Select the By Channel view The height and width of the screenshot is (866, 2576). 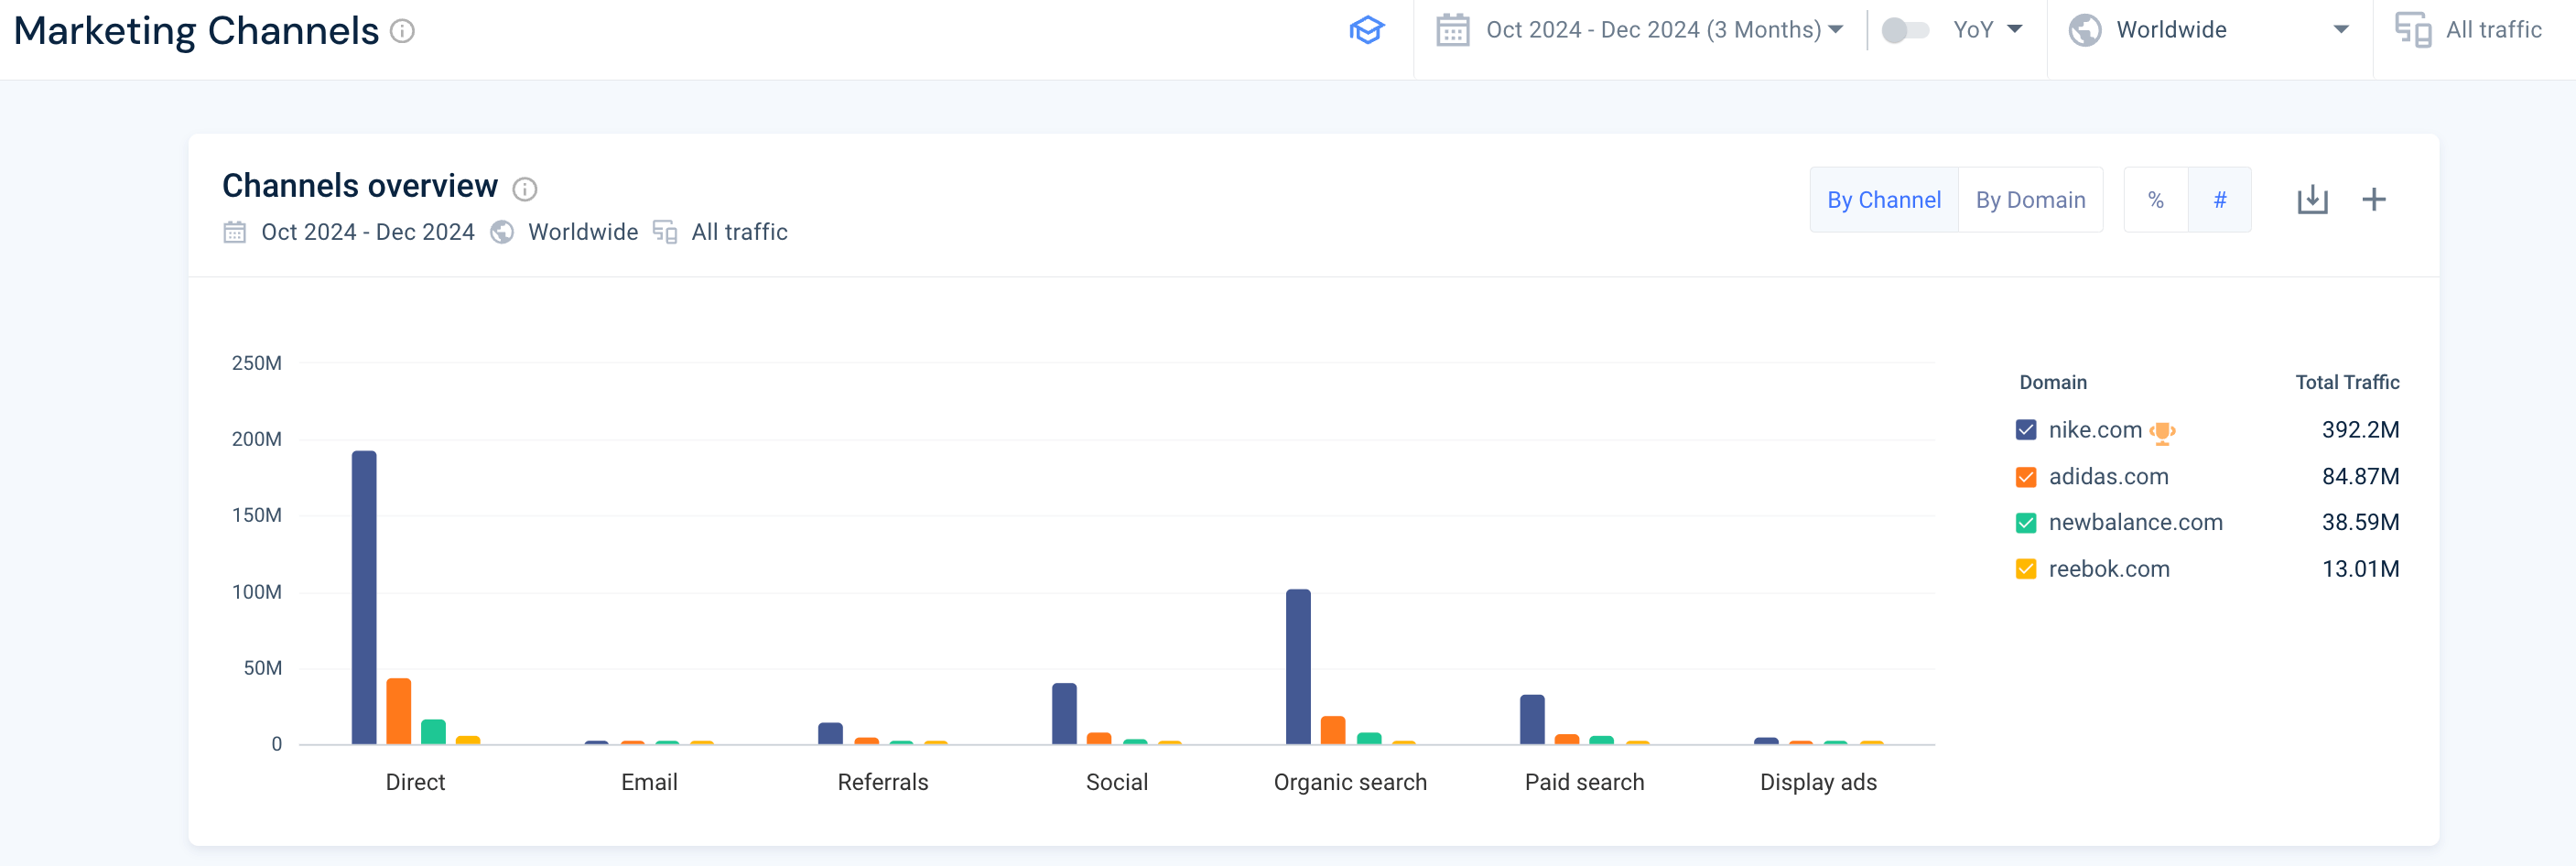[x=1884, y=199]
